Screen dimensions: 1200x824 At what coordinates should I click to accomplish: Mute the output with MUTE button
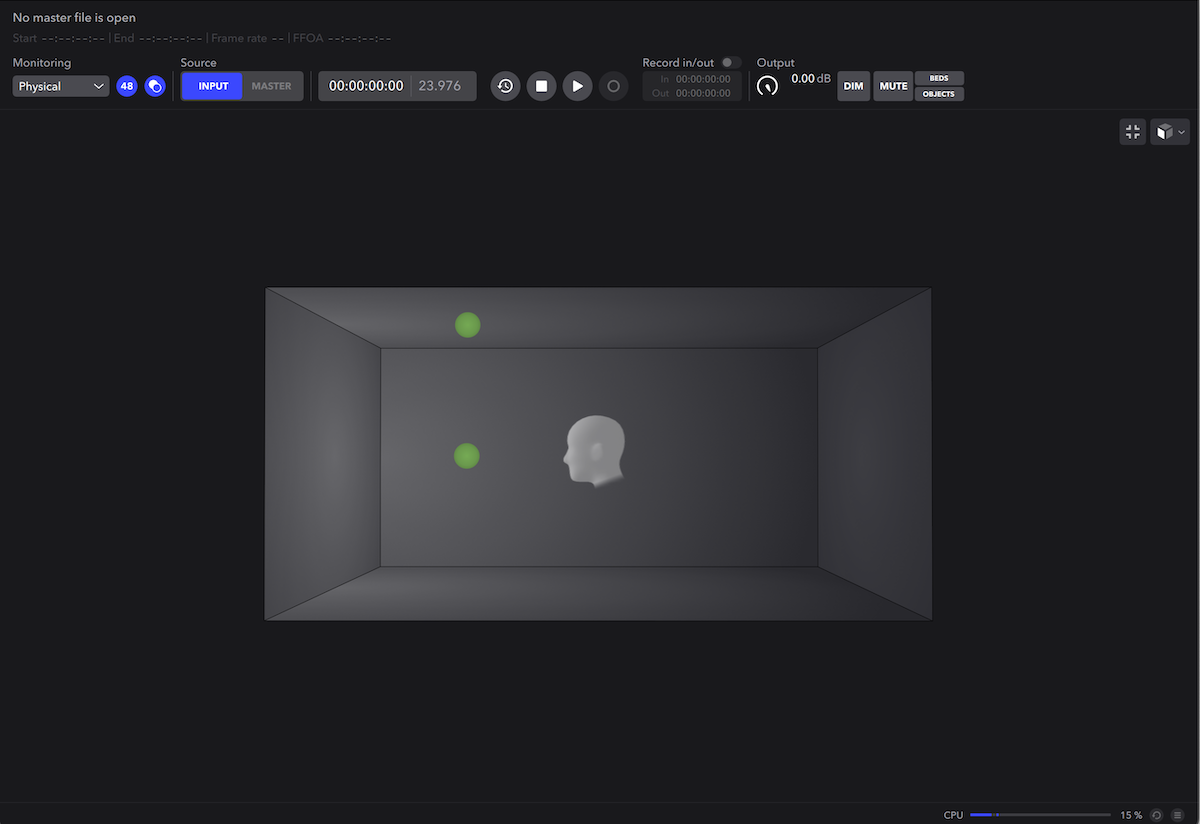892,86
